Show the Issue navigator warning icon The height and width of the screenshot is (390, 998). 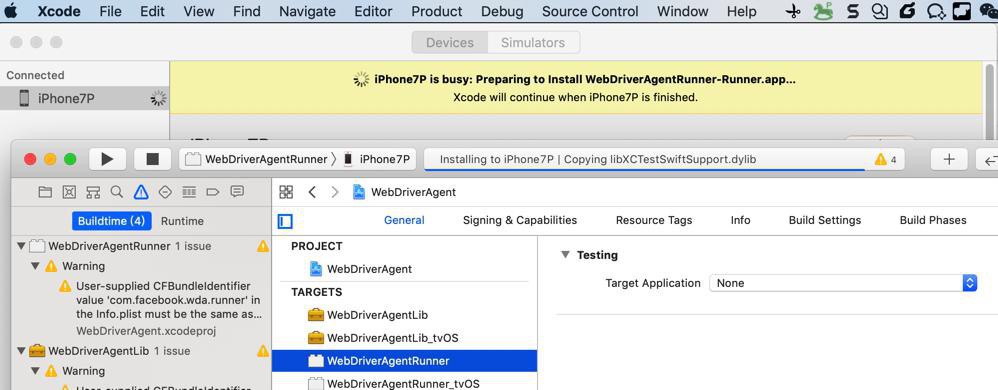coord(141,192)
